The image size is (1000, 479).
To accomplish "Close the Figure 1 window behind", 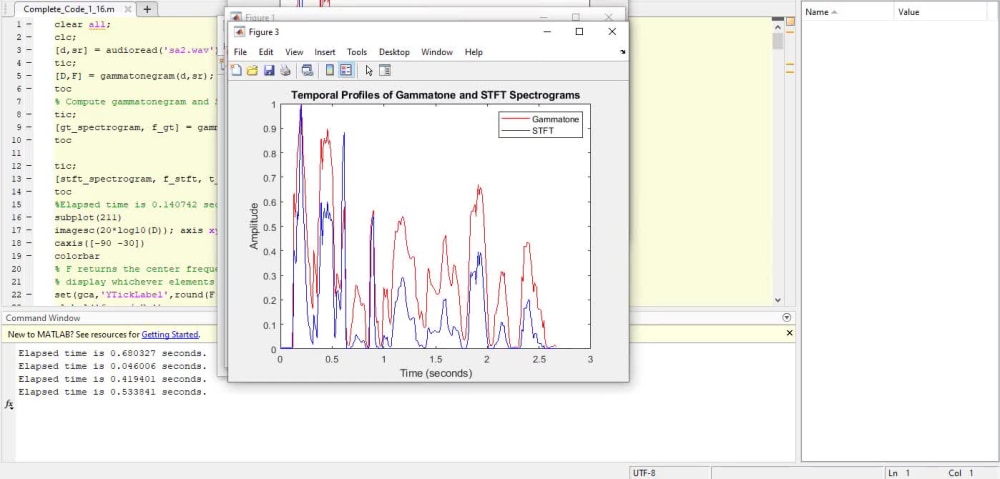I will 608,17.
